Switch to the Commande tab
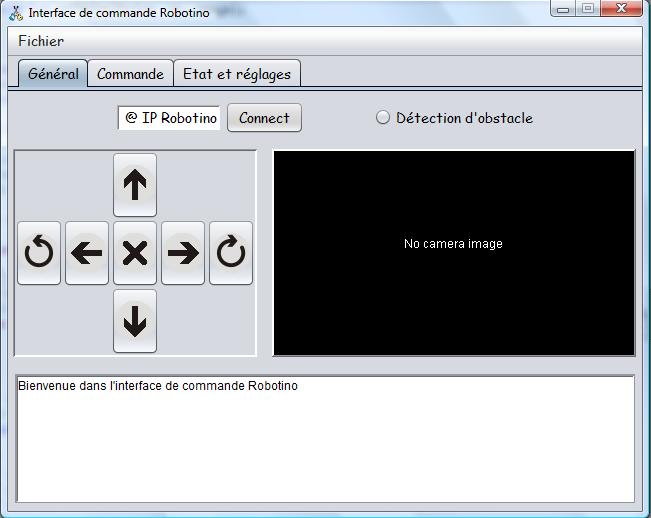 pyautogui.click(x=130, y=74)
